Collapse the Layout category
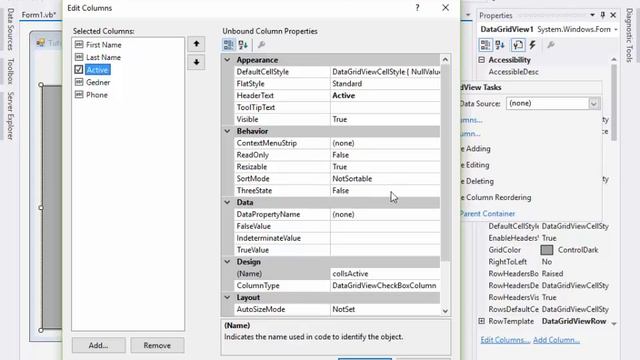640x360 pixels. click(x=227, y=297)
